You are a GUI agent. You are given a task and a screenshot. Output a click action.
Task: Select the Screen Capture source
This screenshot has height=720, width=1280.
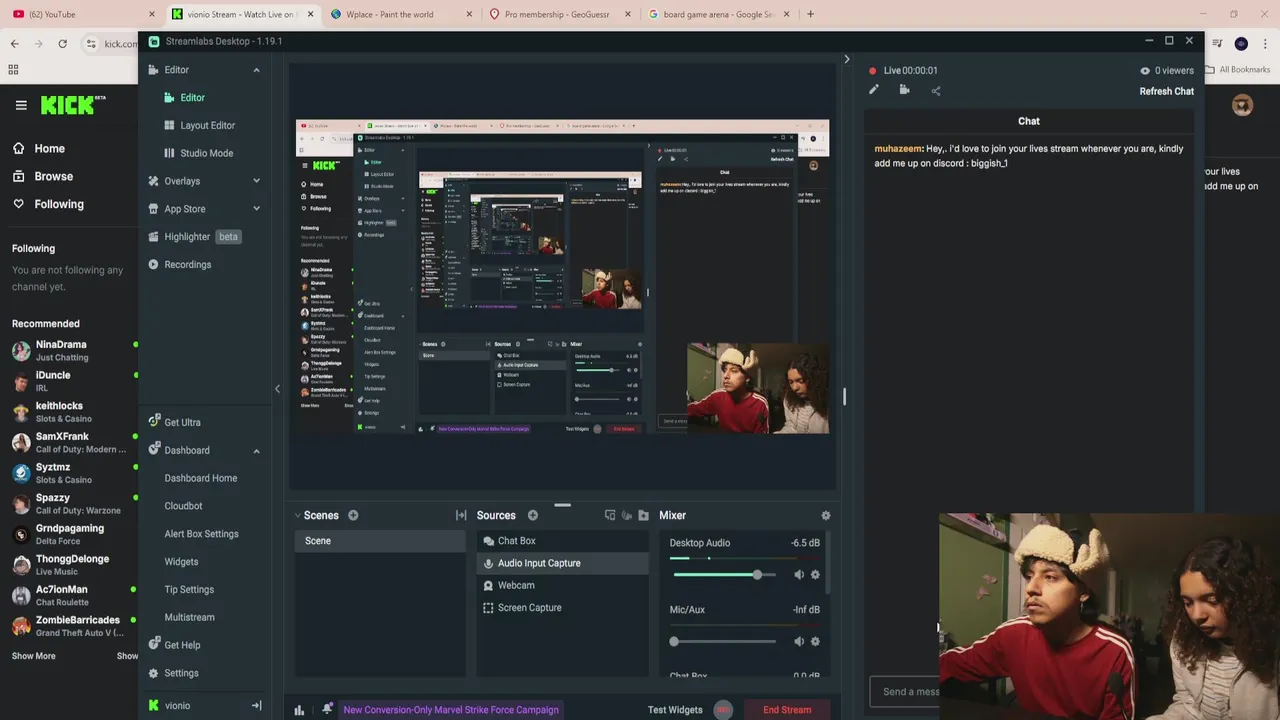pyautogui.click(x=562, y=608)
